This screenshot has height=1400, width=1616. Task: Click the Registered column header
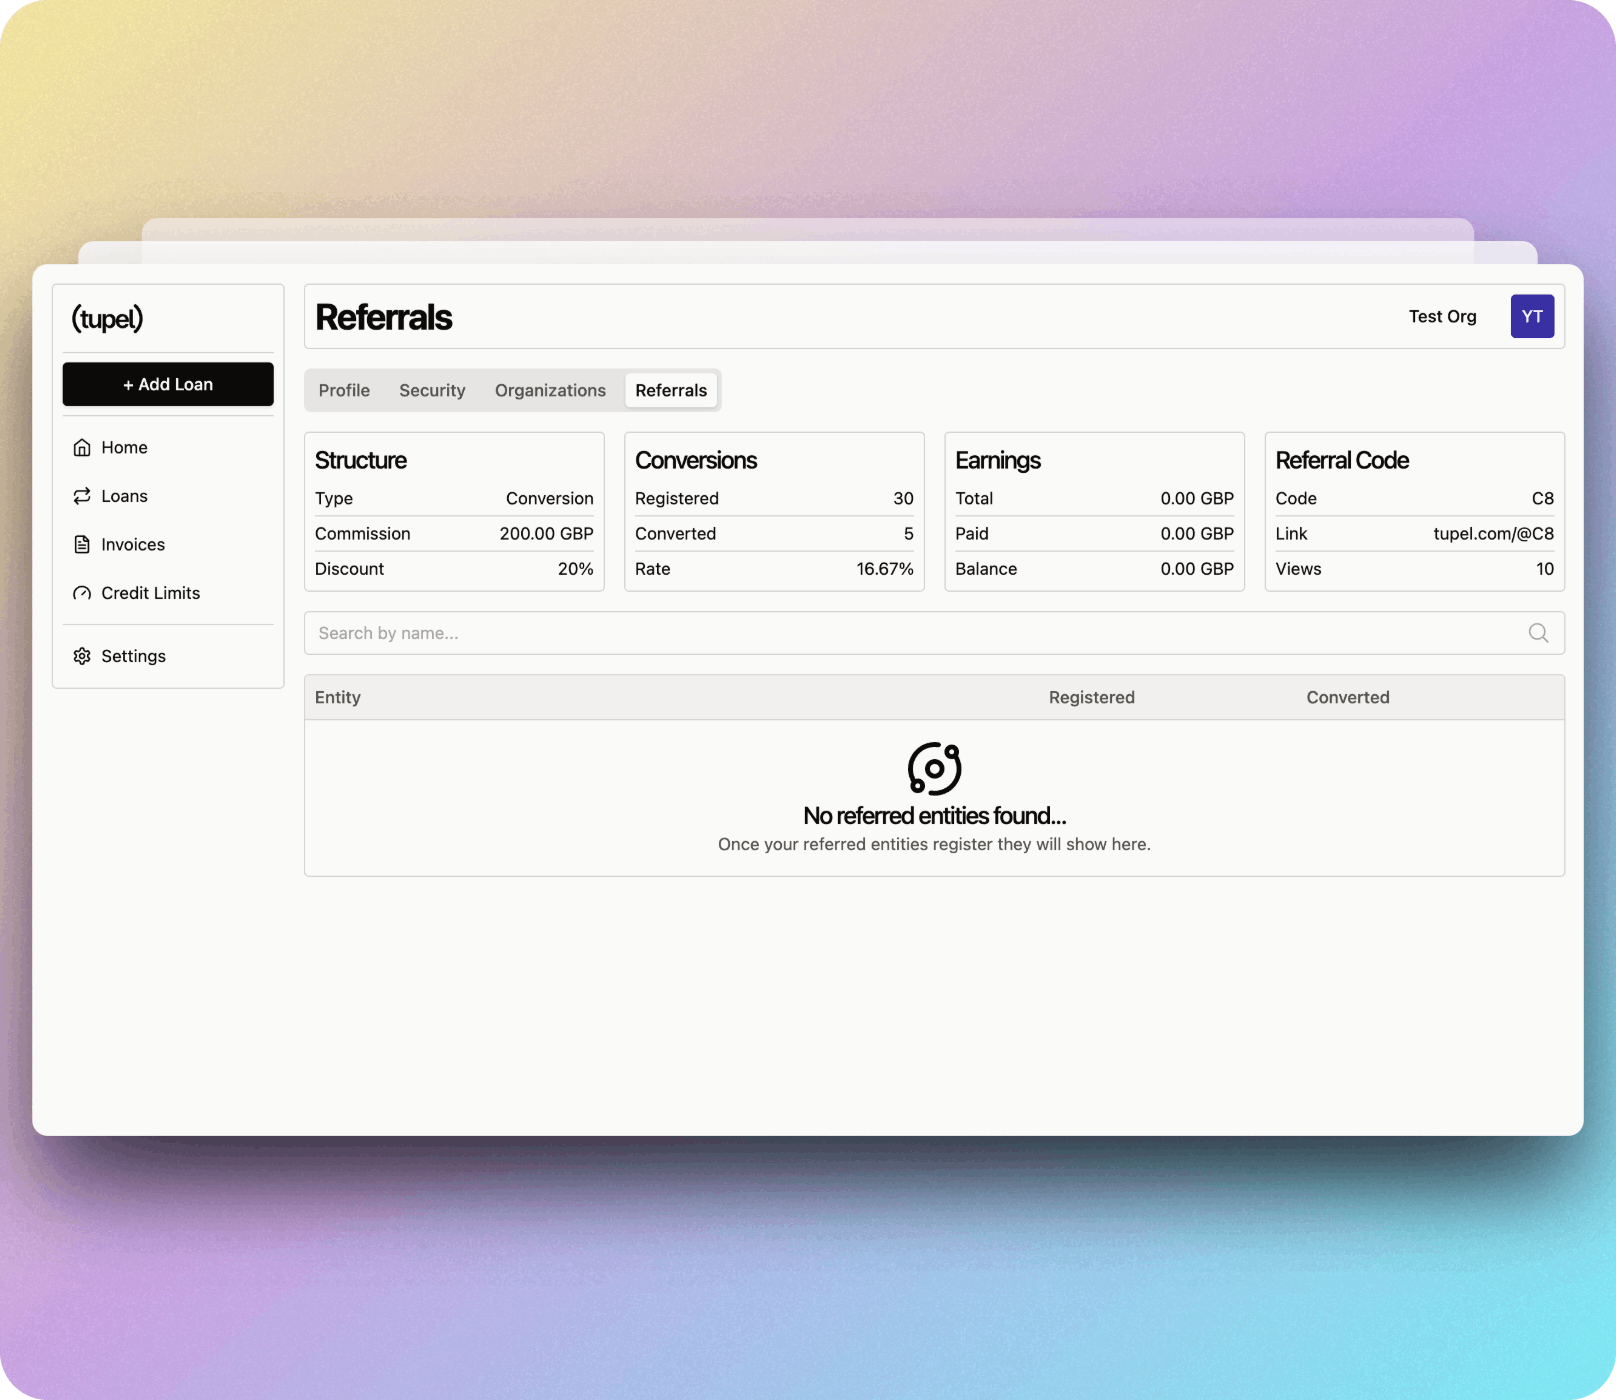(x=1091, y=697)
